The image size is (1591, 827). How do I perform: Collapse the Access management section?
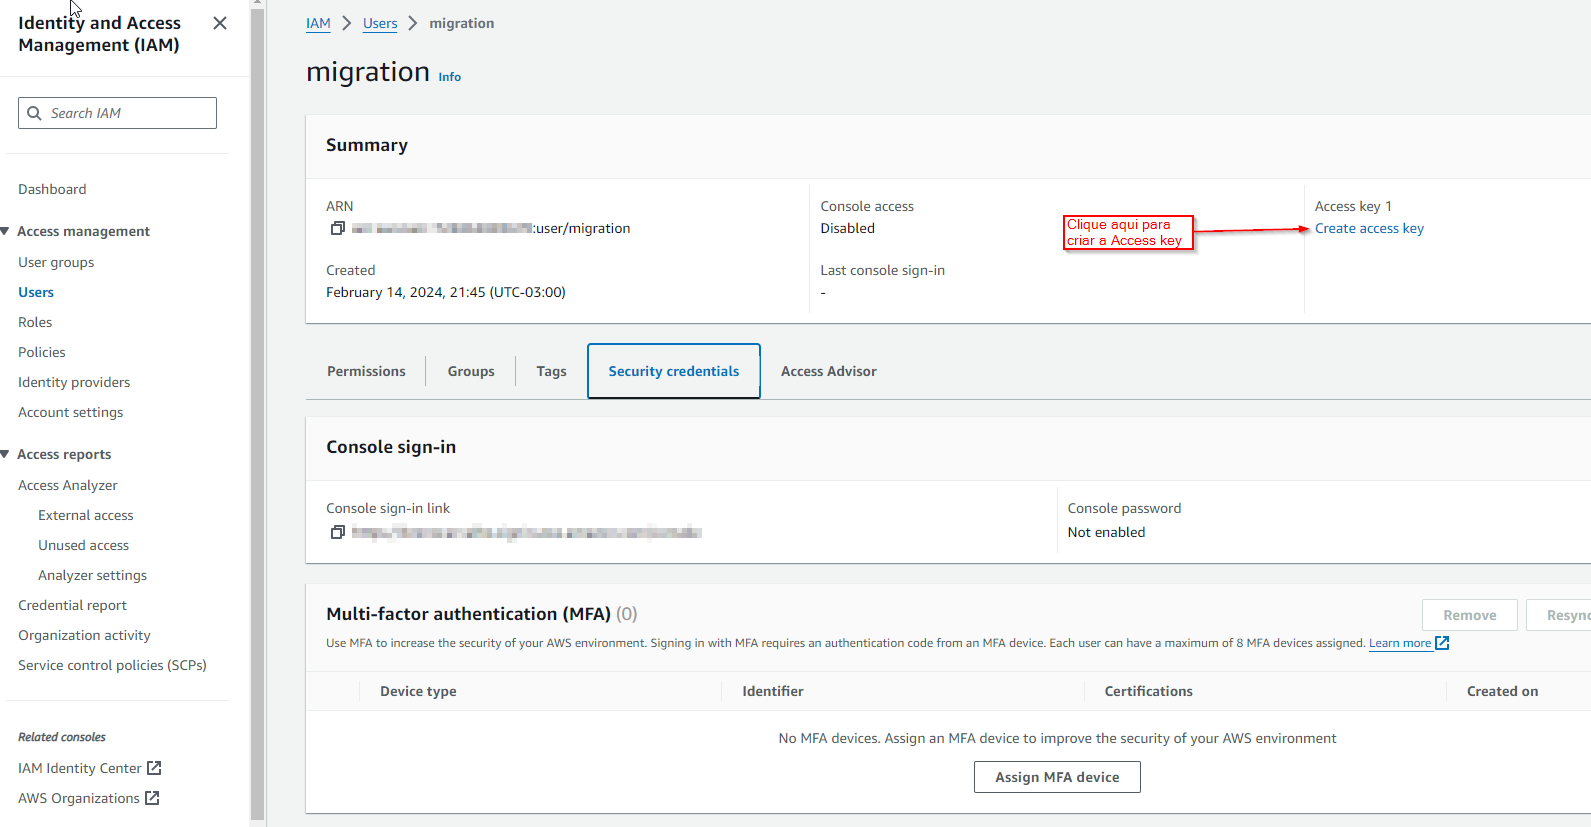pyautogui.click(x=6, y=231)
